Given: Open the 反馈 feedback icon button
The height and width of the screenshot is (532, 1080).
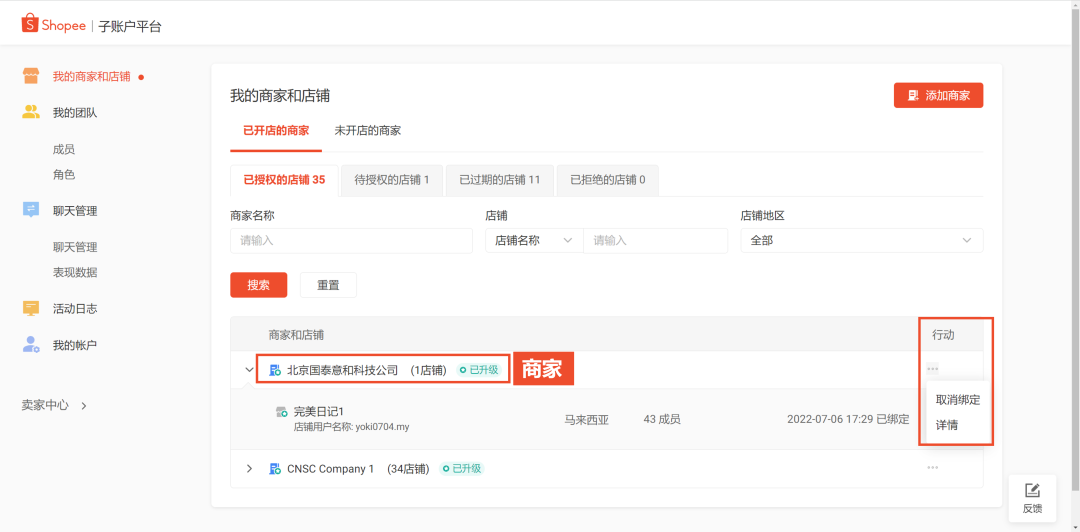Looking at the screenshot, I should click(x=1032, y=497).
